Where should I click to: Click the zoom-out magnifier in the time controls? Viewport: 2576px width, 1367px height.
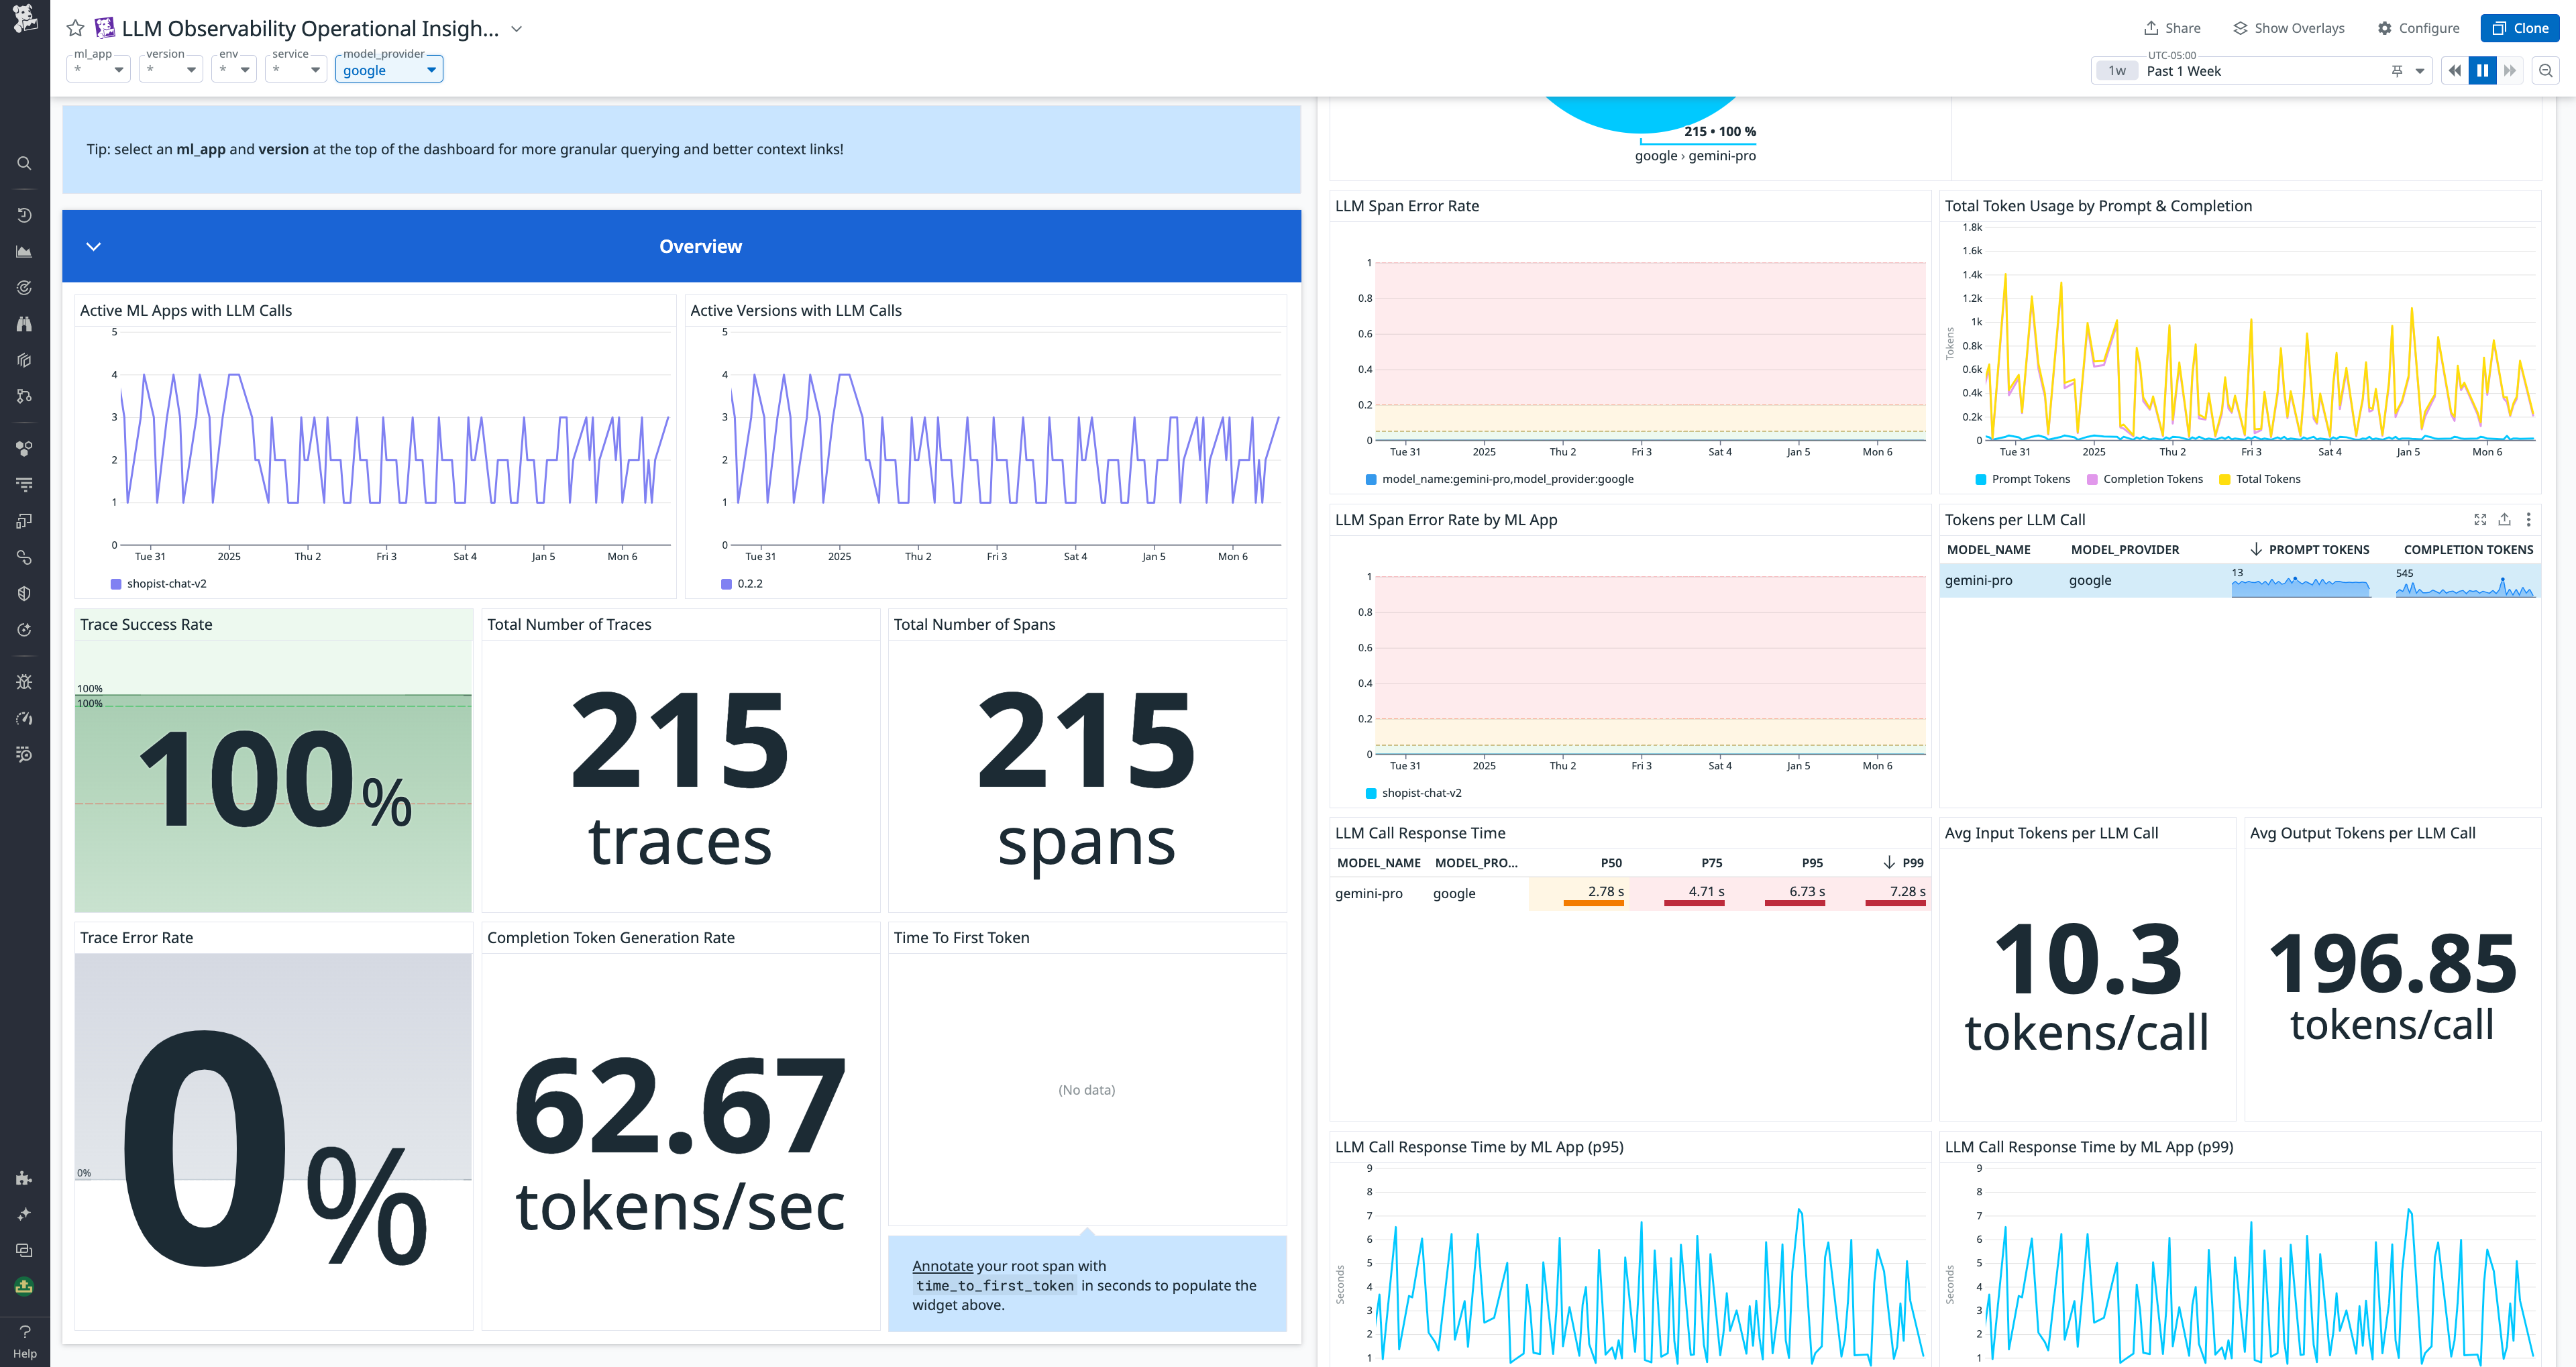[2545, 70]
